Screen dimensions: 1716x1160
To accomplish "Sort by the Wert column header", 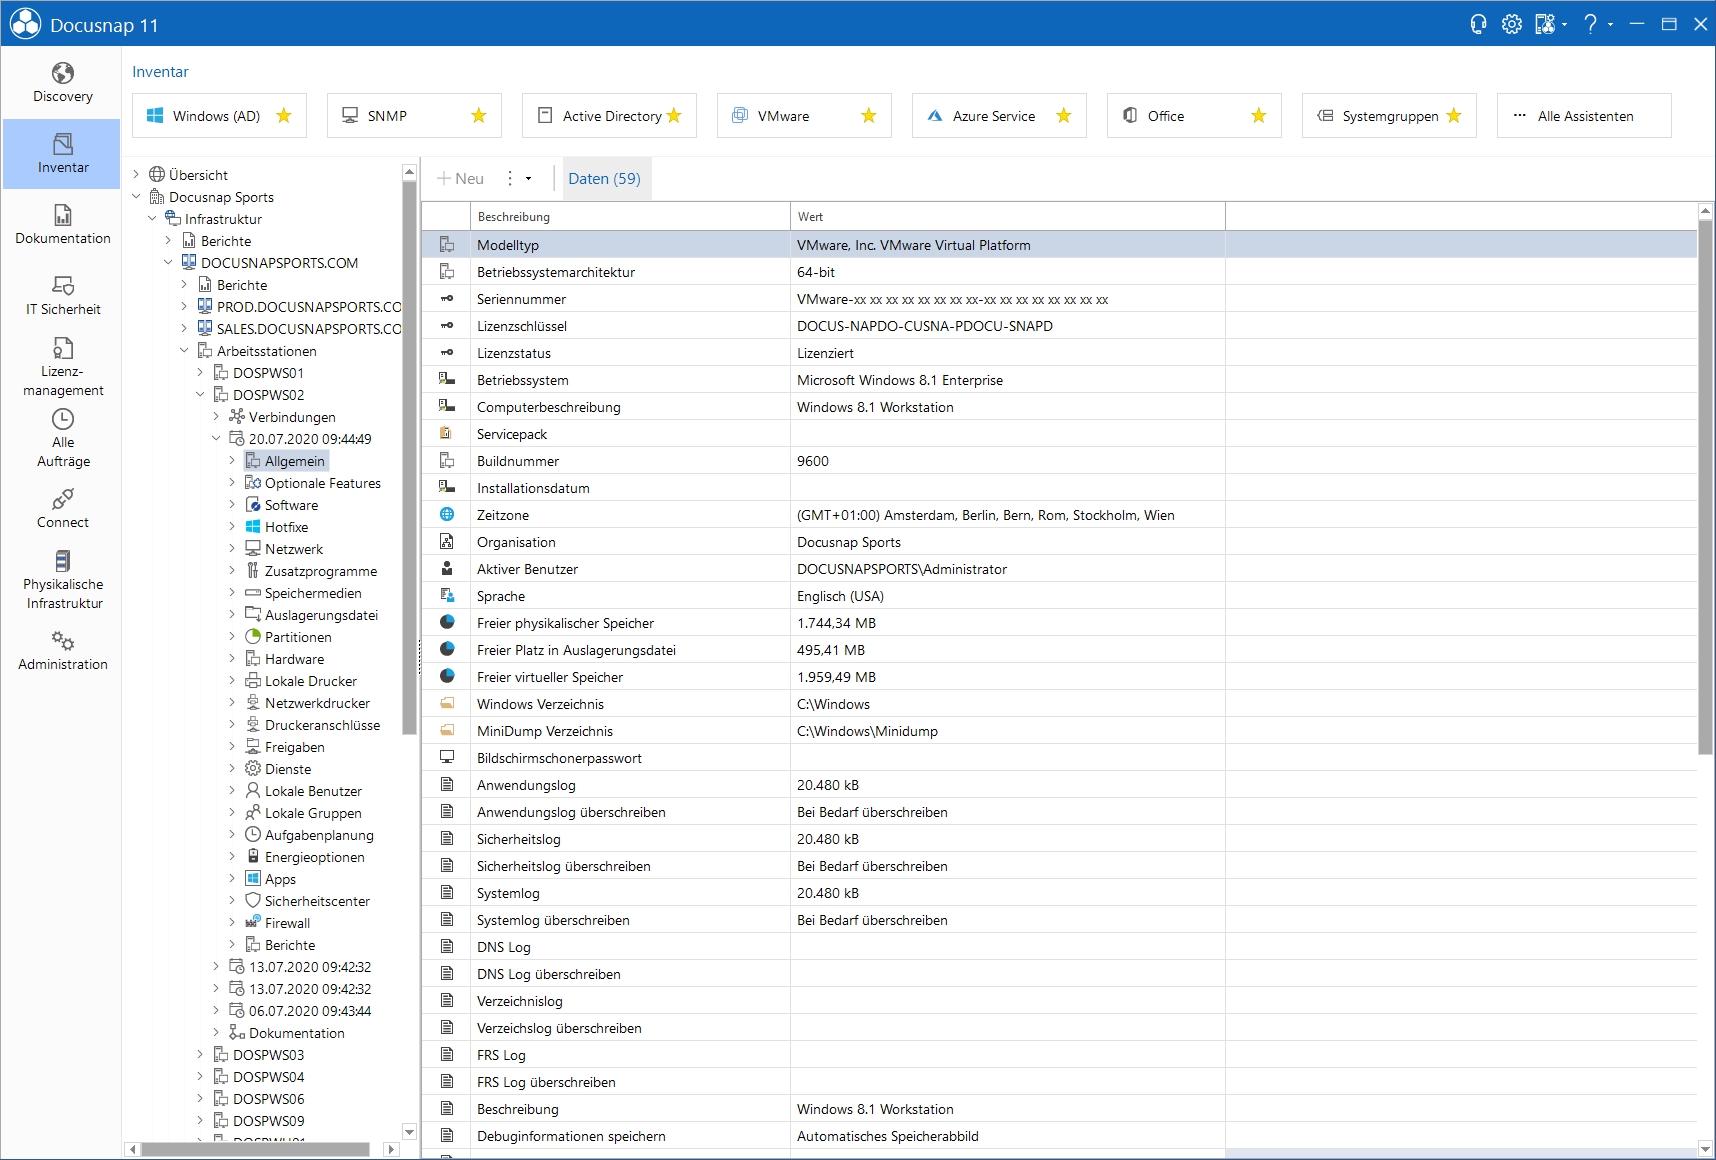I will pos(1008,217).
